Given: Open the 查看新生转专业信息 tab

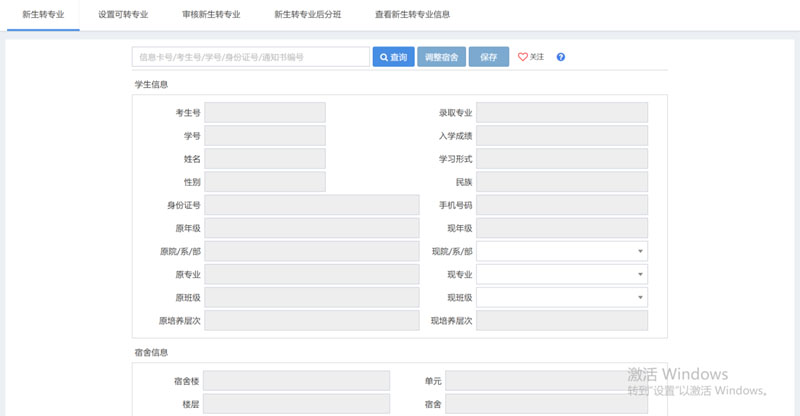Looking at the screenshot, I should 412,15.
